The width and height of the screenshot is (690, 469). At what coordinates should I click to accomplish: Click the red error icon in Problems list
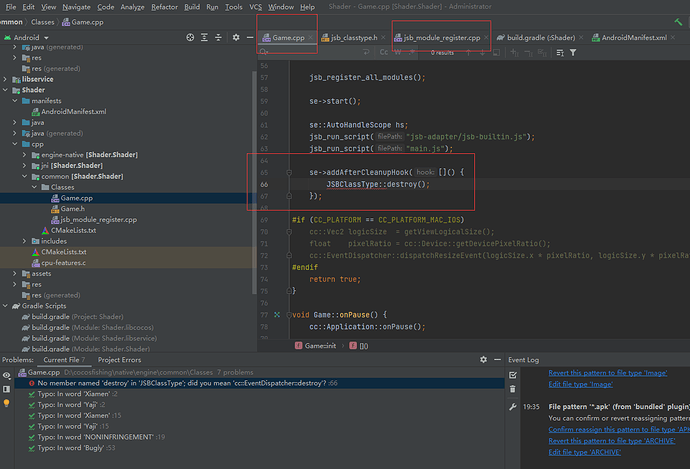[x=31, y=383]
